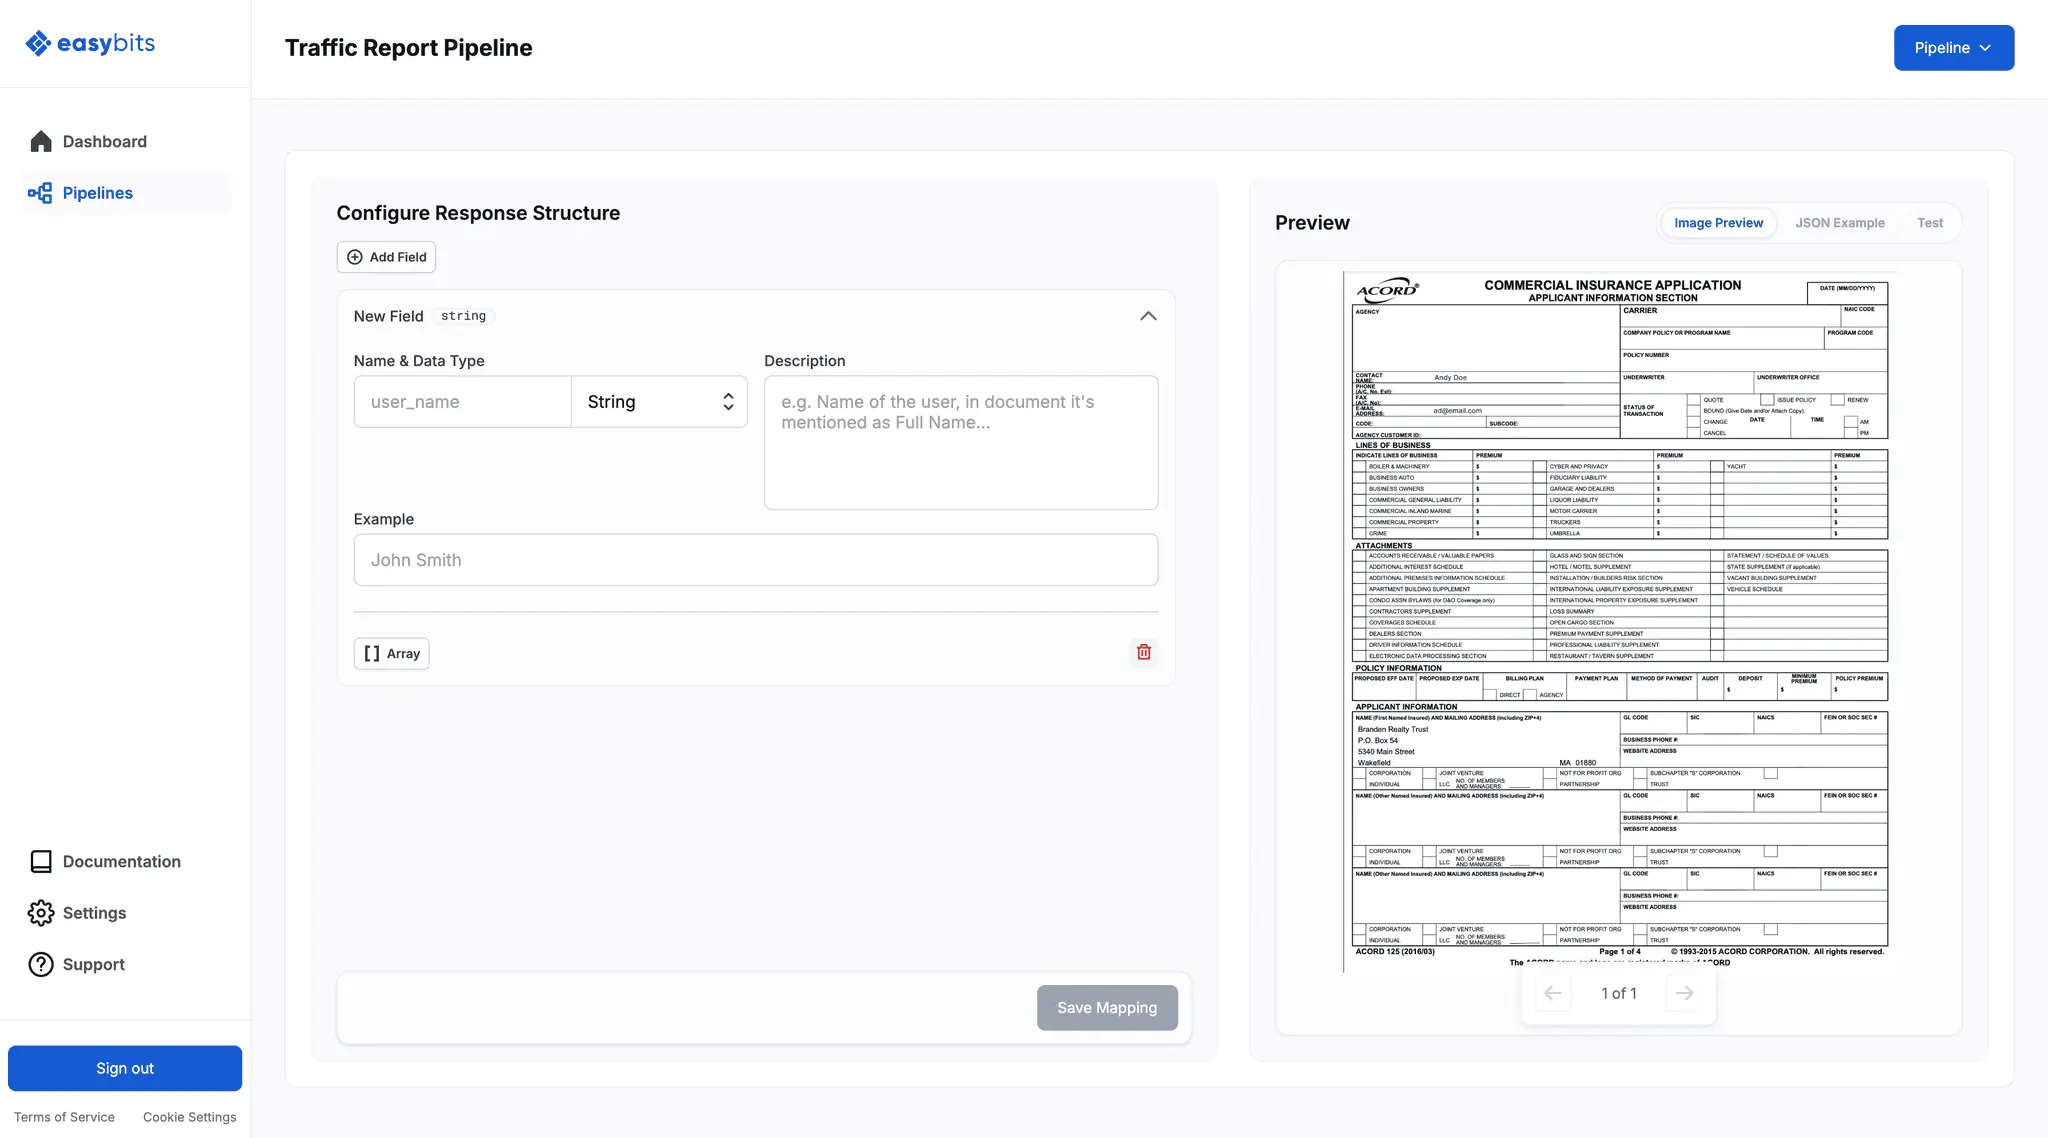Open the String data type dropdown

[659, 401]
